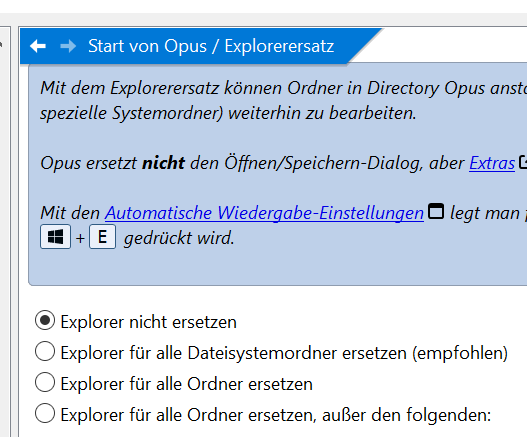The height and width of the screenshot is (437, 527).
Task: Click the Windows logo key icon
Action: tap(55, 237)
